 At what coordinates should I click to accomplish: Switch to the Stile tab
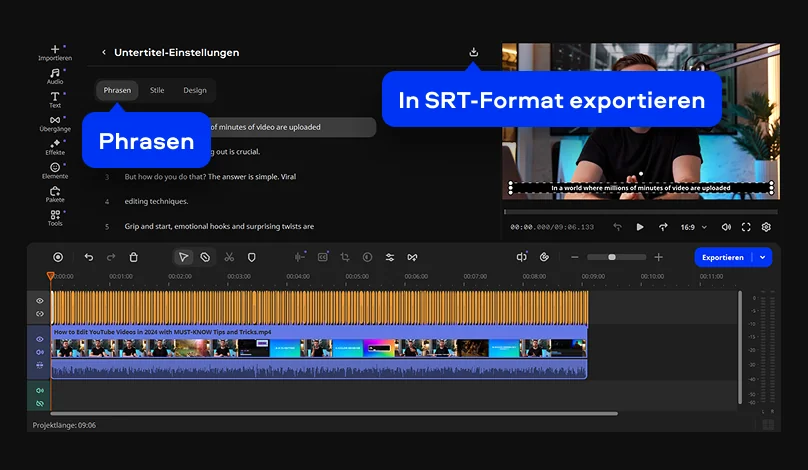click(x=157, y=90)
